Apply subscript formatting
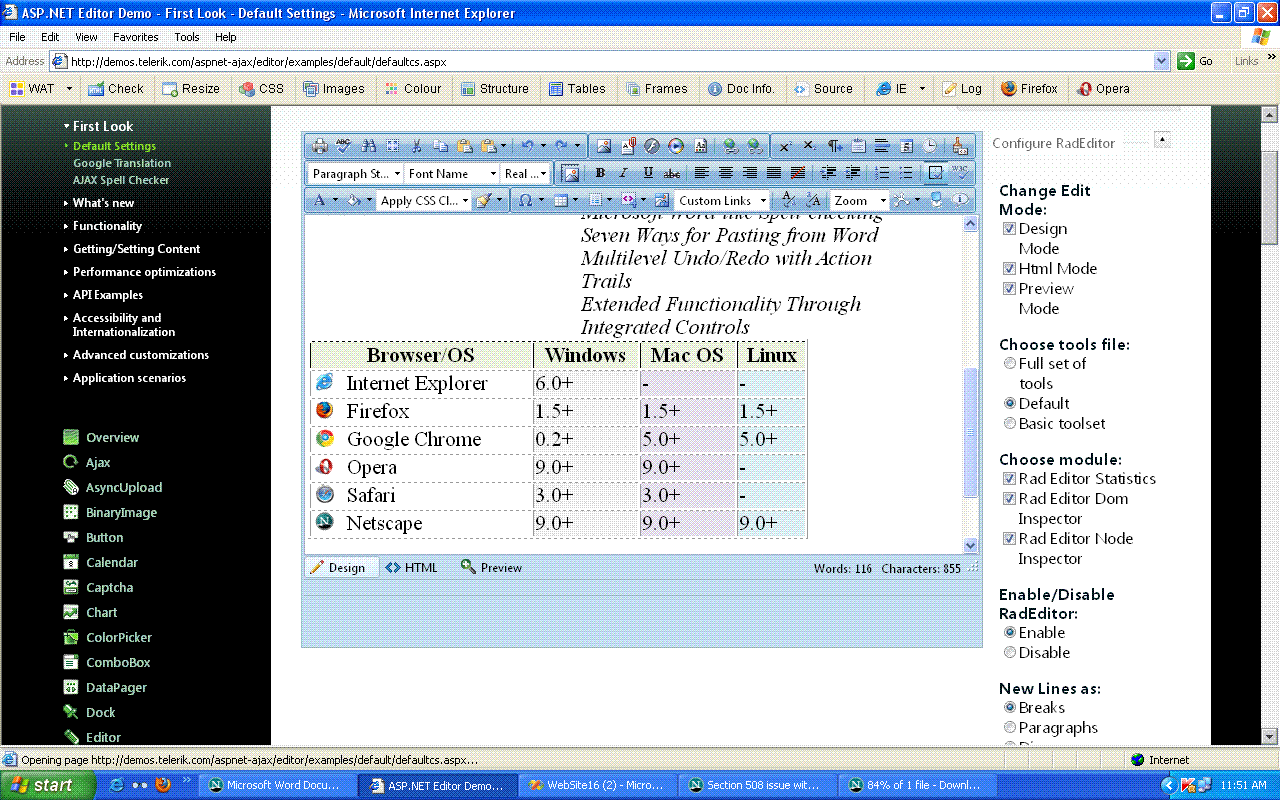Viewport: 1280px width, 800px height. pyautogui.click(x=809, y=146)
